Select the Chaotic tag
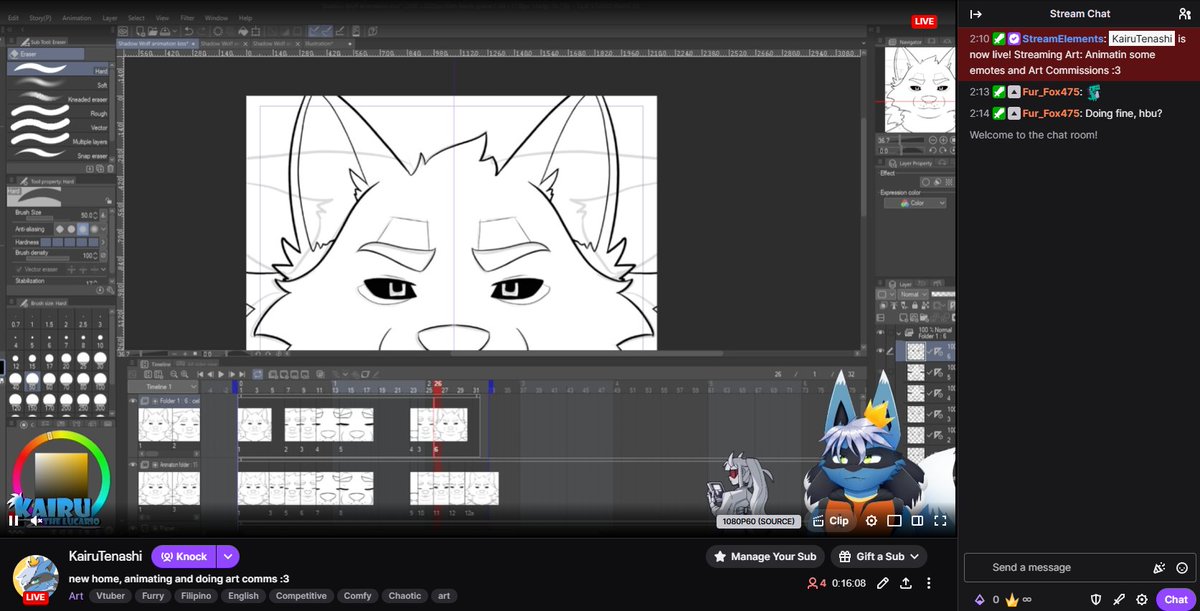This screenshot has width=1200, height=611. 405,596
